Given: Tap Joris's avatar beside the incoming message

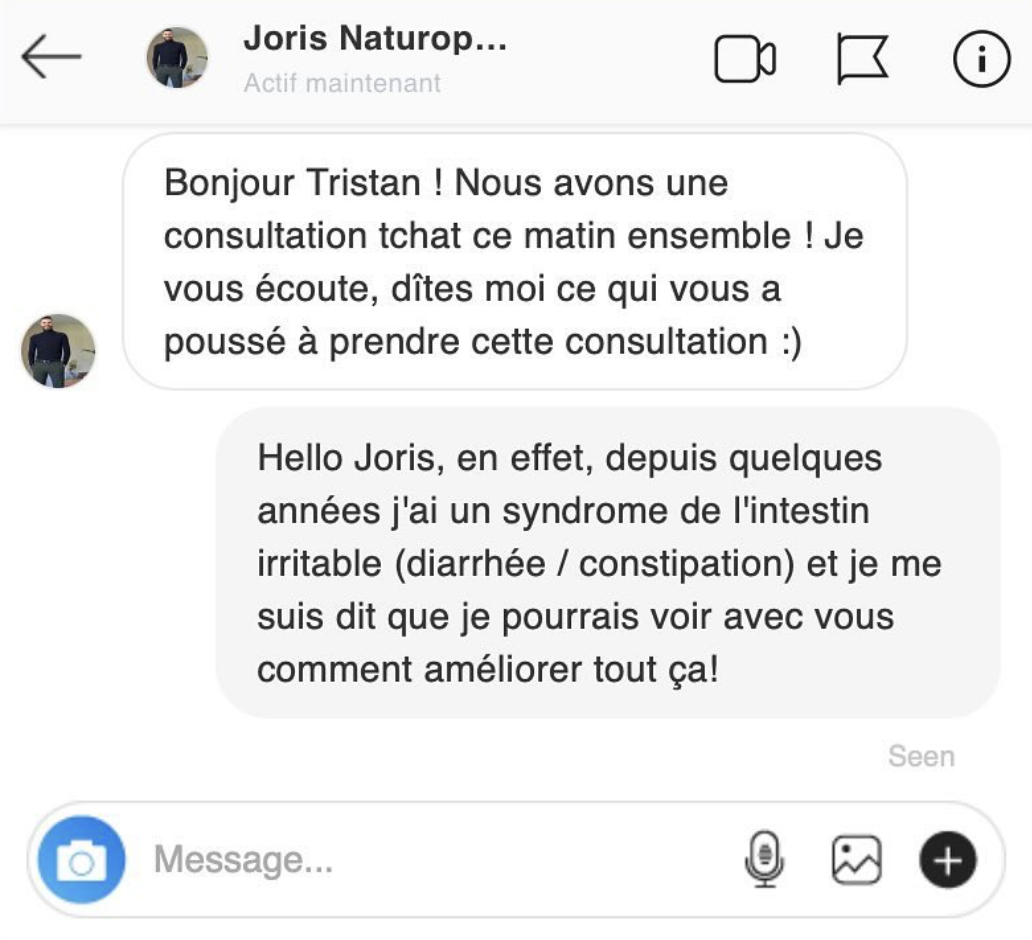Looking at the screenshot, I should [58, 351].
